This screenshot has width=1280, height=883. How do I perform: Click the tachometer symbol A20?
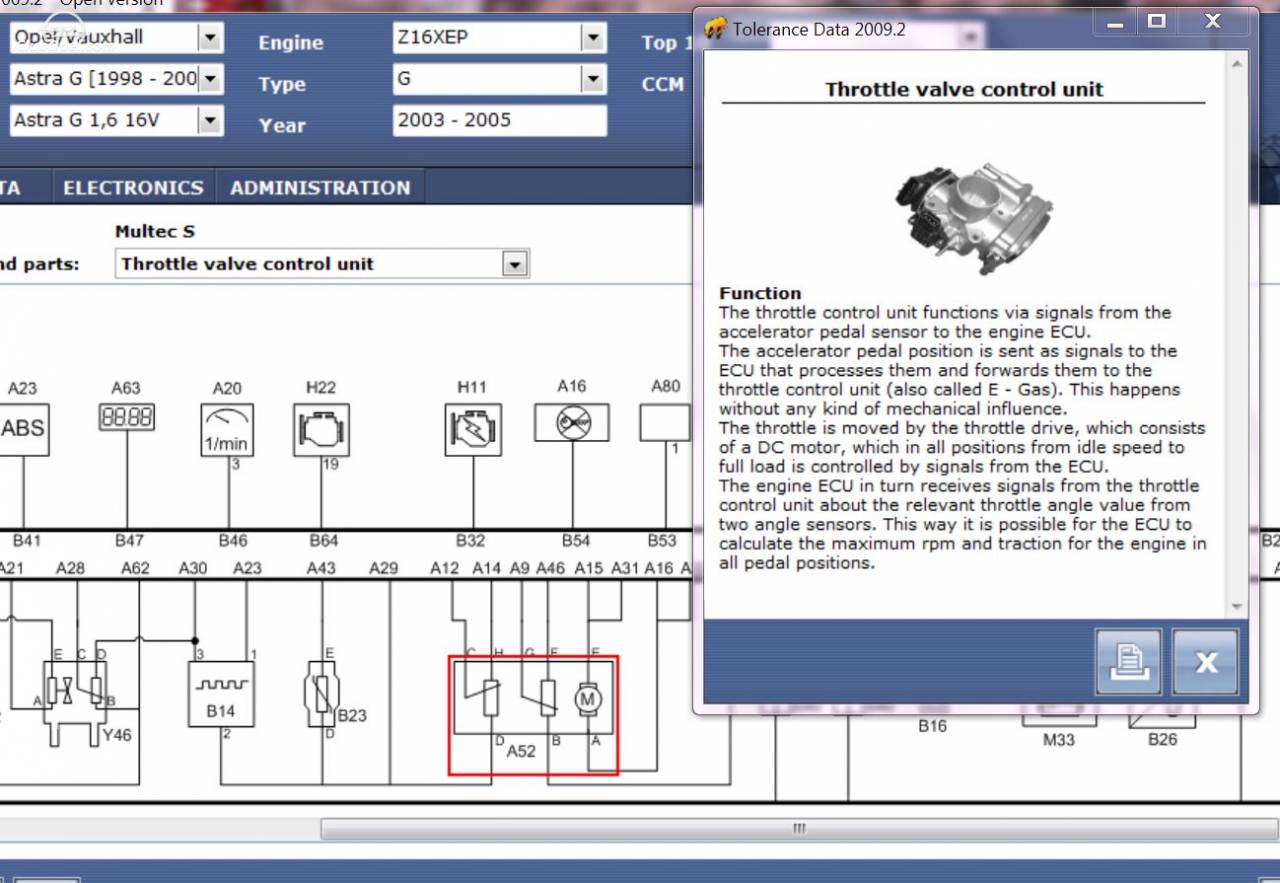227,430
